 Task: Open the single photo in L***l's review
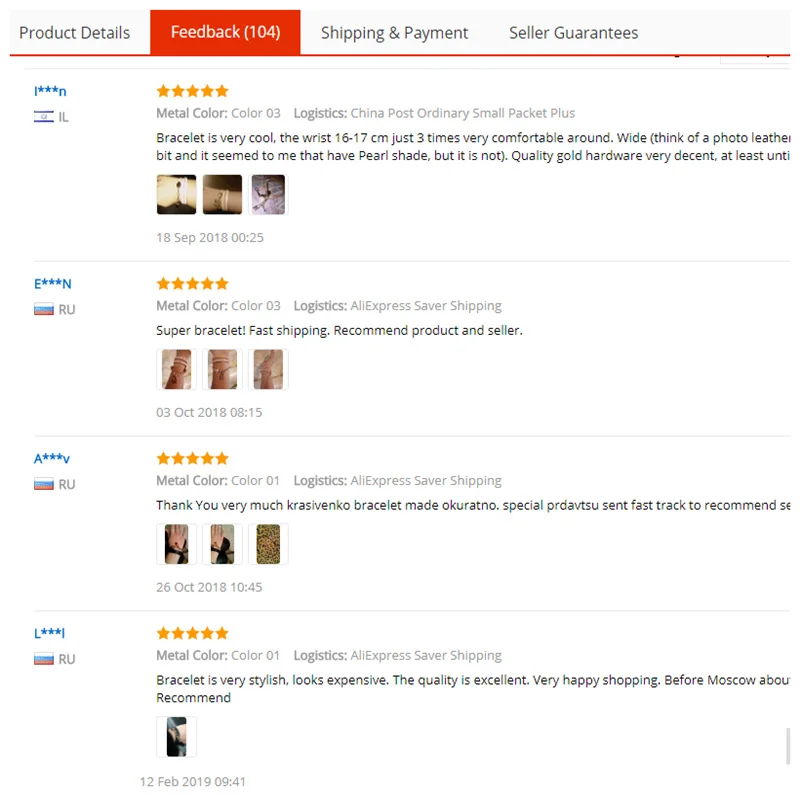tap(177, 737)
